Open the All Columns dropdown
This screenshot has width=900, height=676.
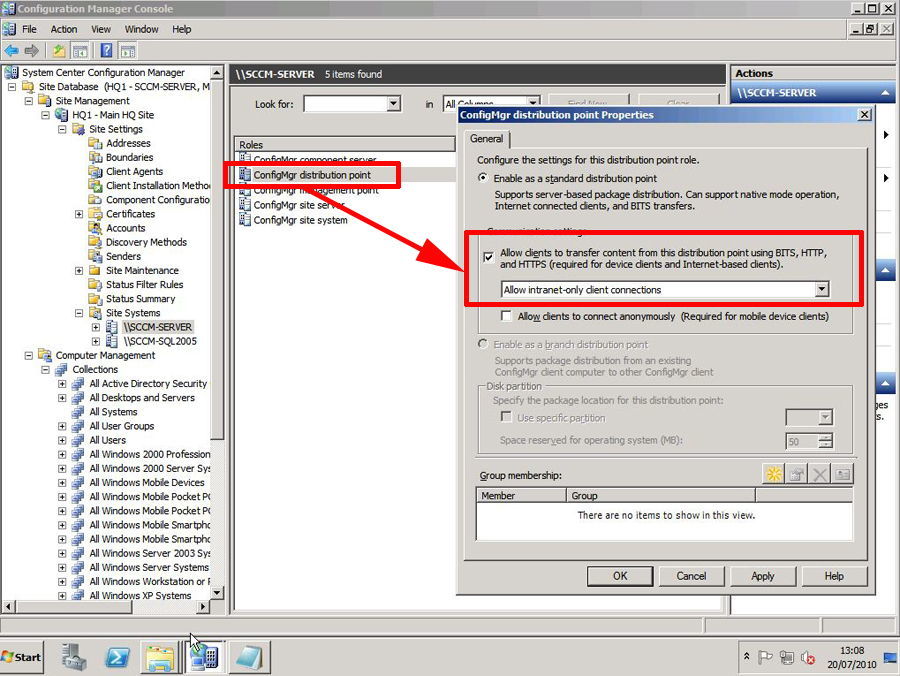[x=533, y=103]
